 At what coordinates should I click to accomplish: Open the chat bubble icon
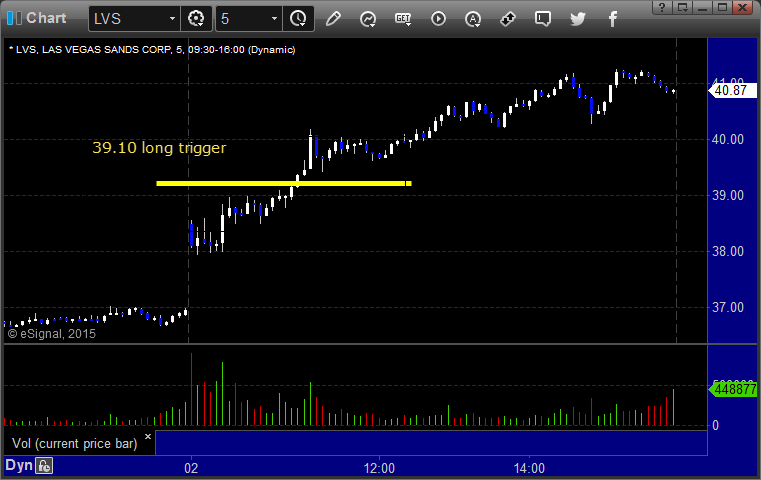tap(543, 19)
